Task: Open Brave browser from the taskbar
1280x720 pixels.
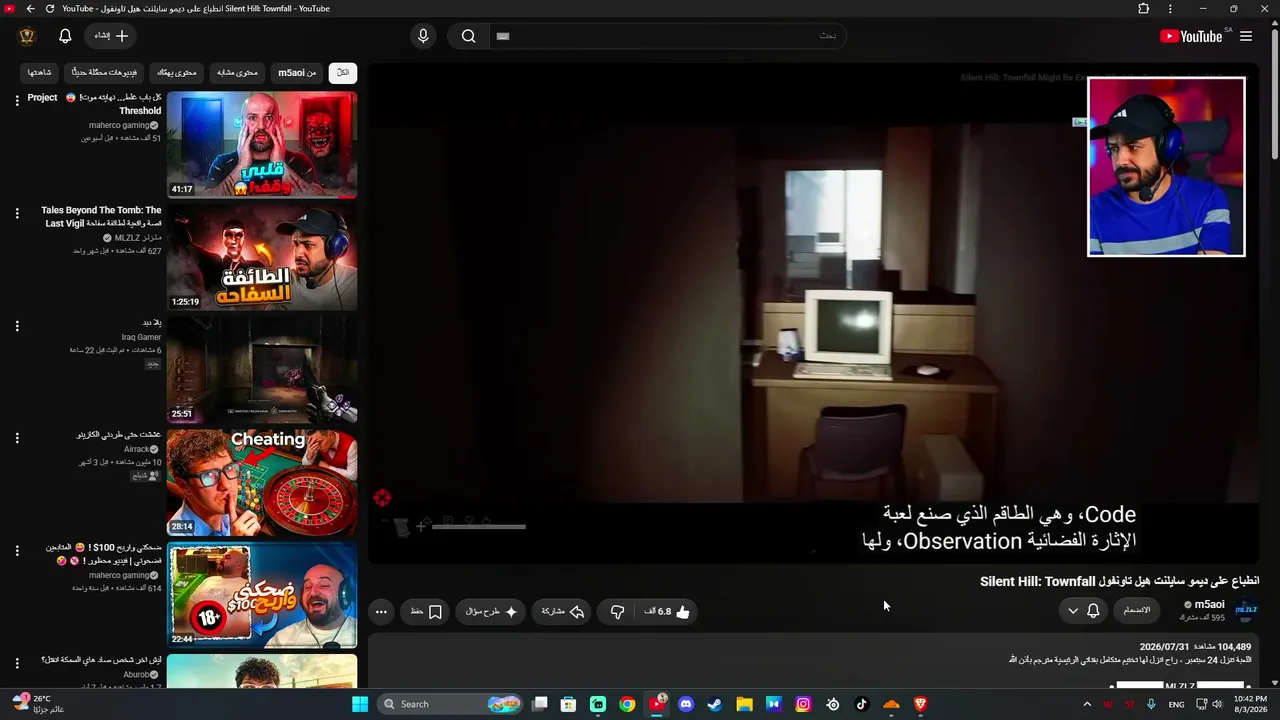Action: point(921,704)
